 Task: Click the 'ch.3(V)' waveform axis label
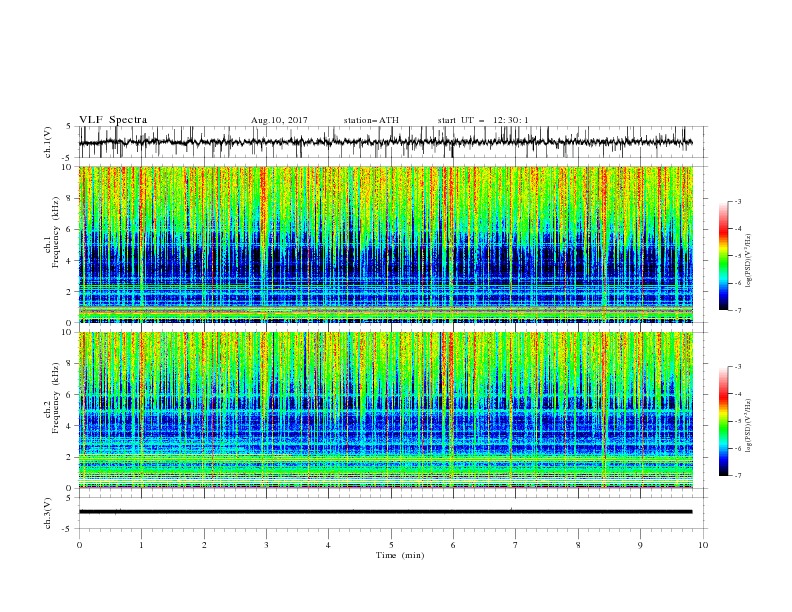point(48,513)
